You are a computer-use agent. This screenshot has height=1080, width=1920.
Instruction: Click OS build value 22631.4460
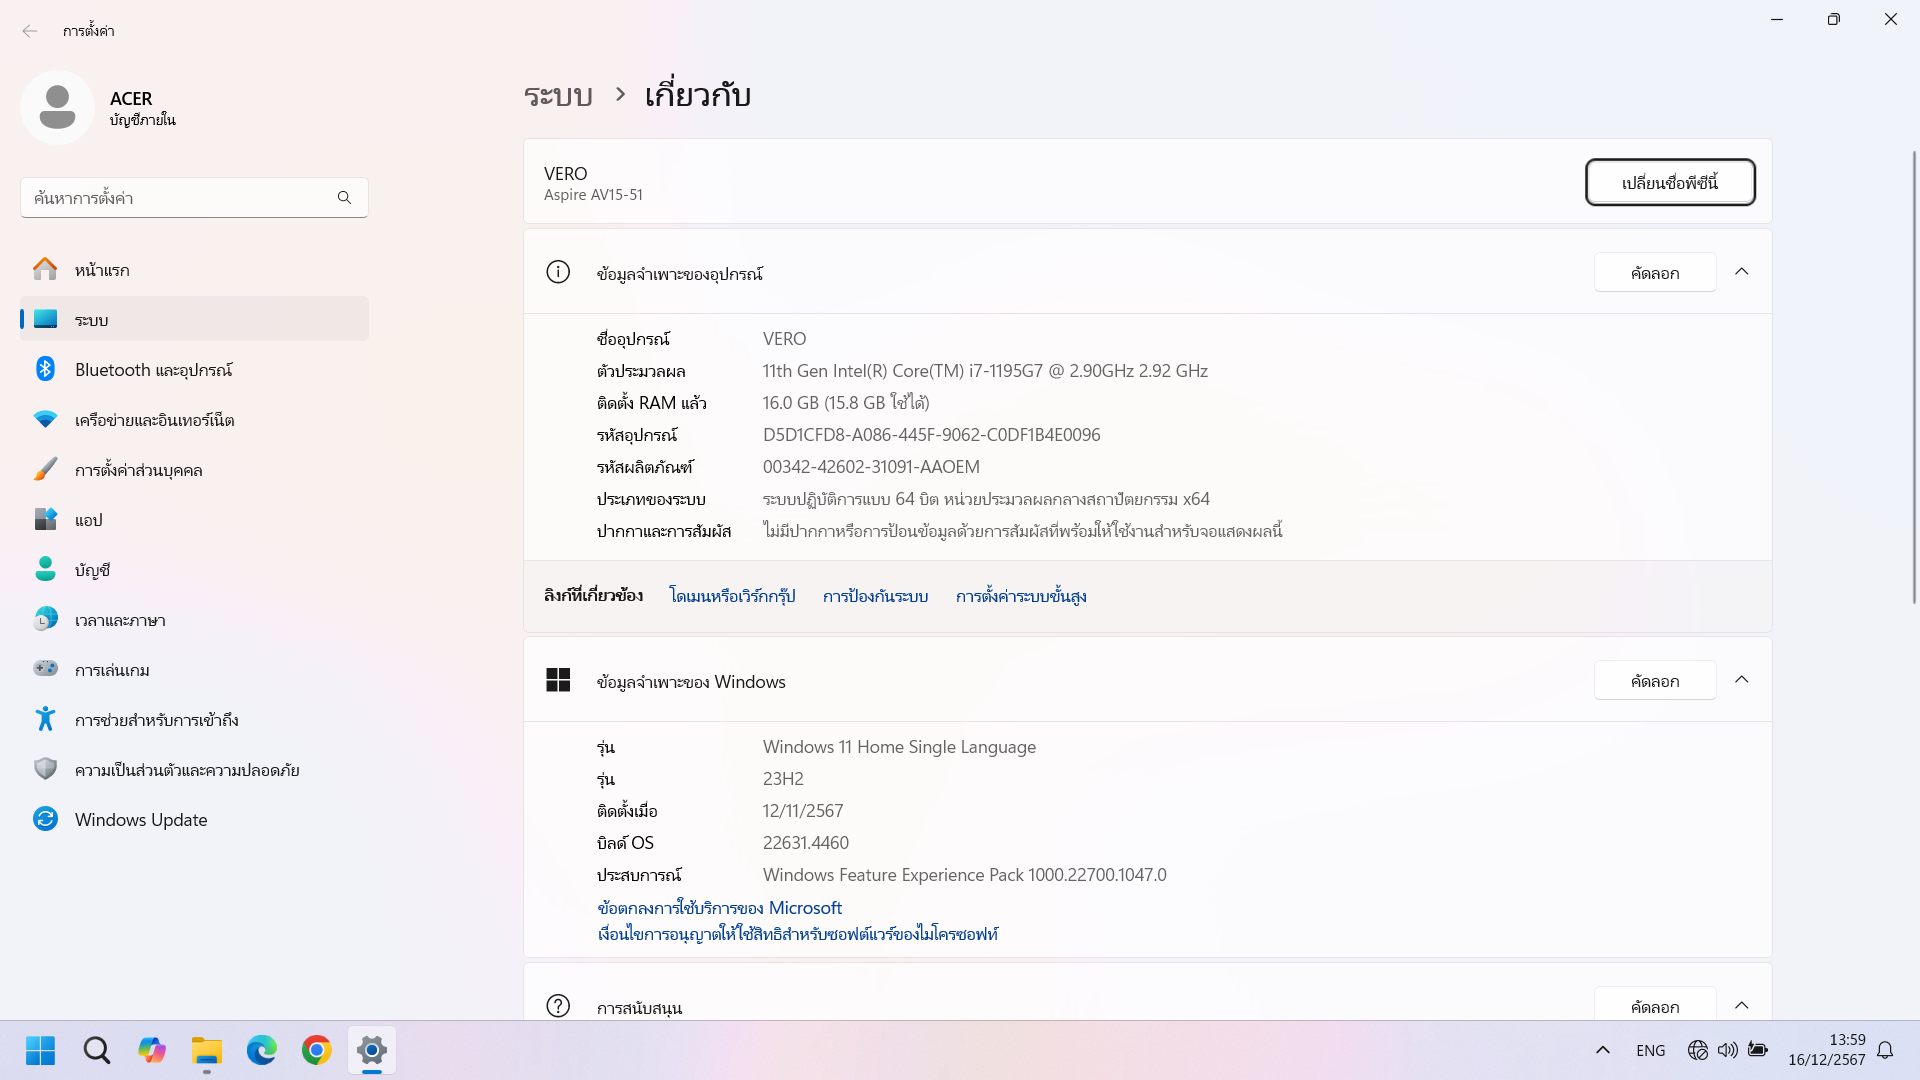pos(805,843)
